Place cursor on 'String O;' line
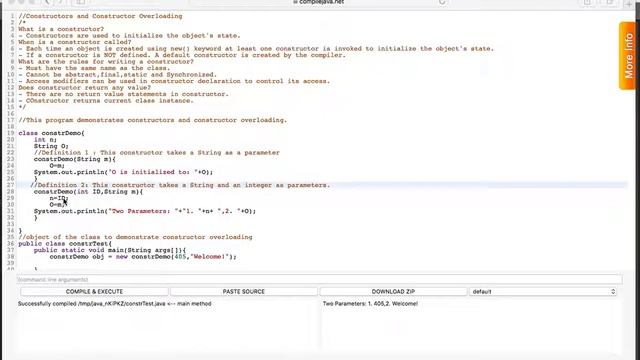This screenshot has width=640, height=360. tap(51, 146)
